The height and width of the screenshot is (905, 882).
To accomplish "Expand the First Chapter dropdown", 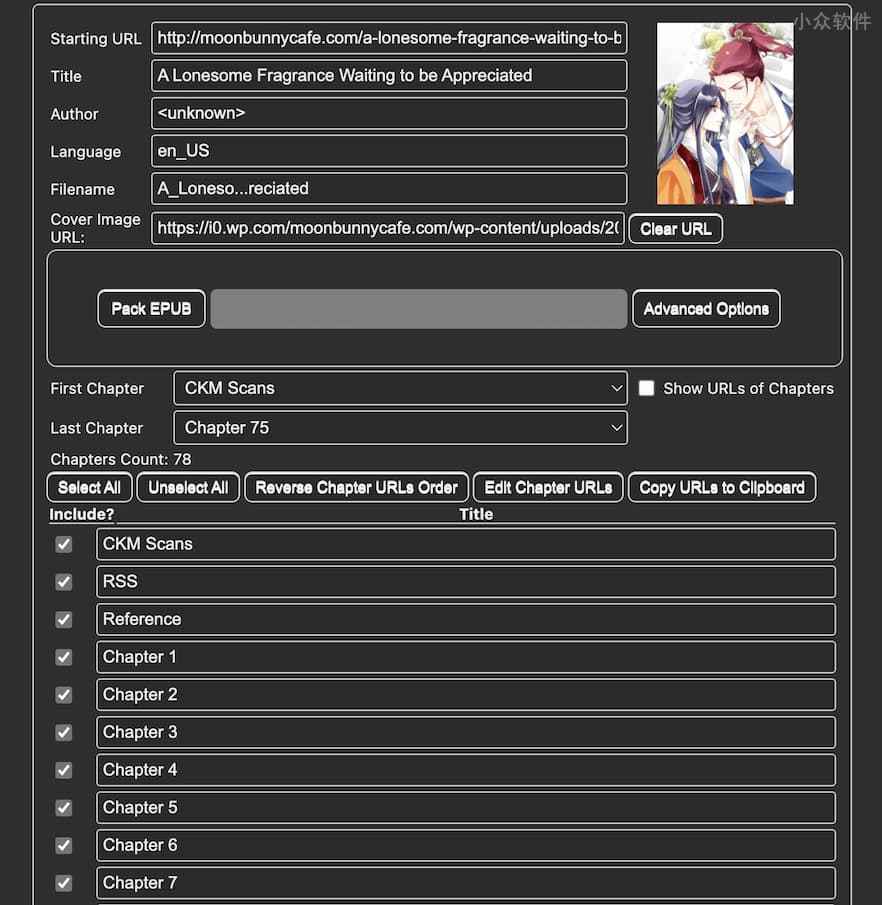I will [x=400, y=388].
